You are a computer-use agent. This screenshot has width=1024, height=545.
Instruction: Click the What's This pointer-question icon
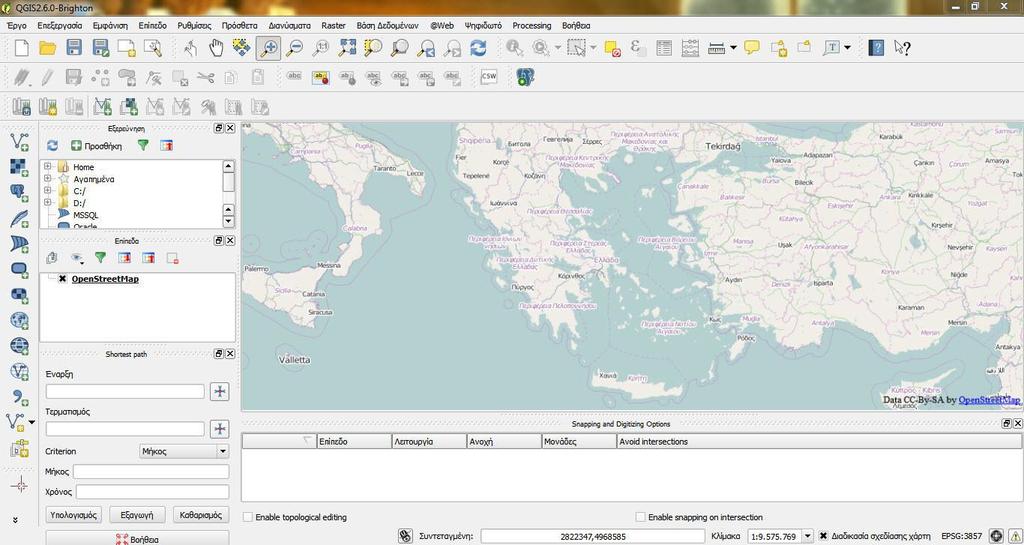[x=903, y=48]
